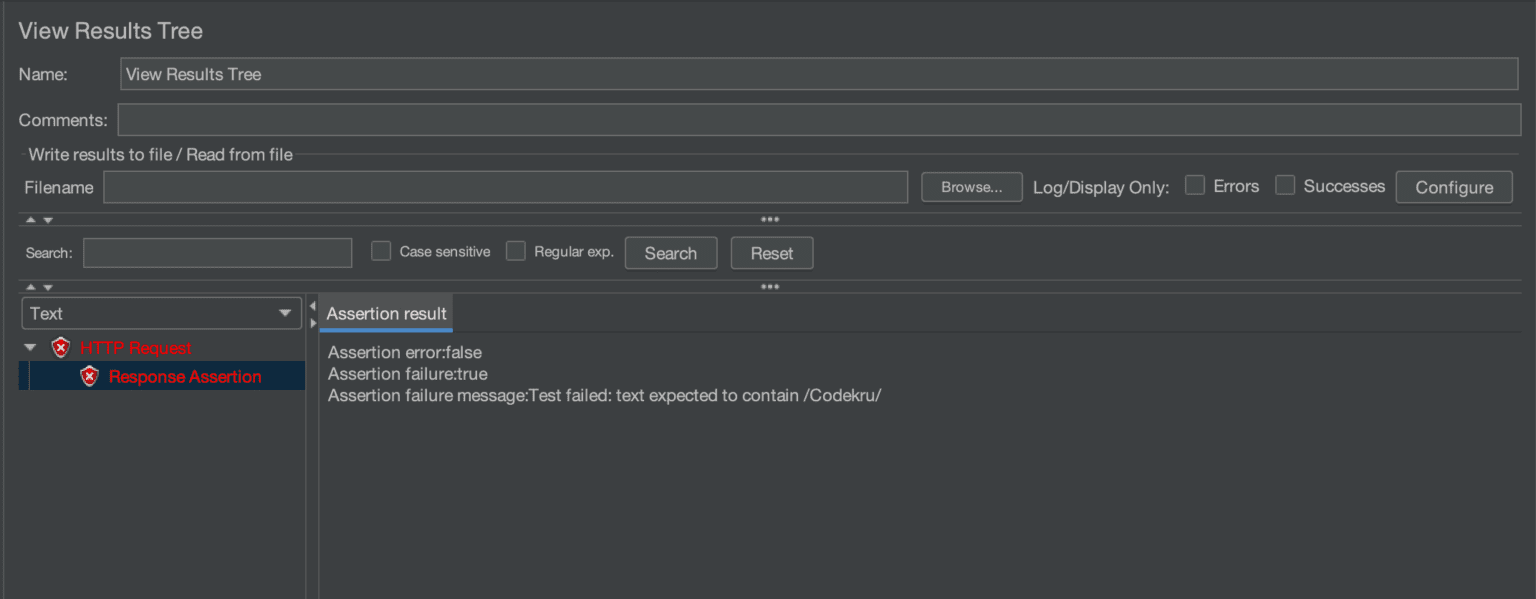Click the 'Assertion error:false' line

click(x=405, y=353)
